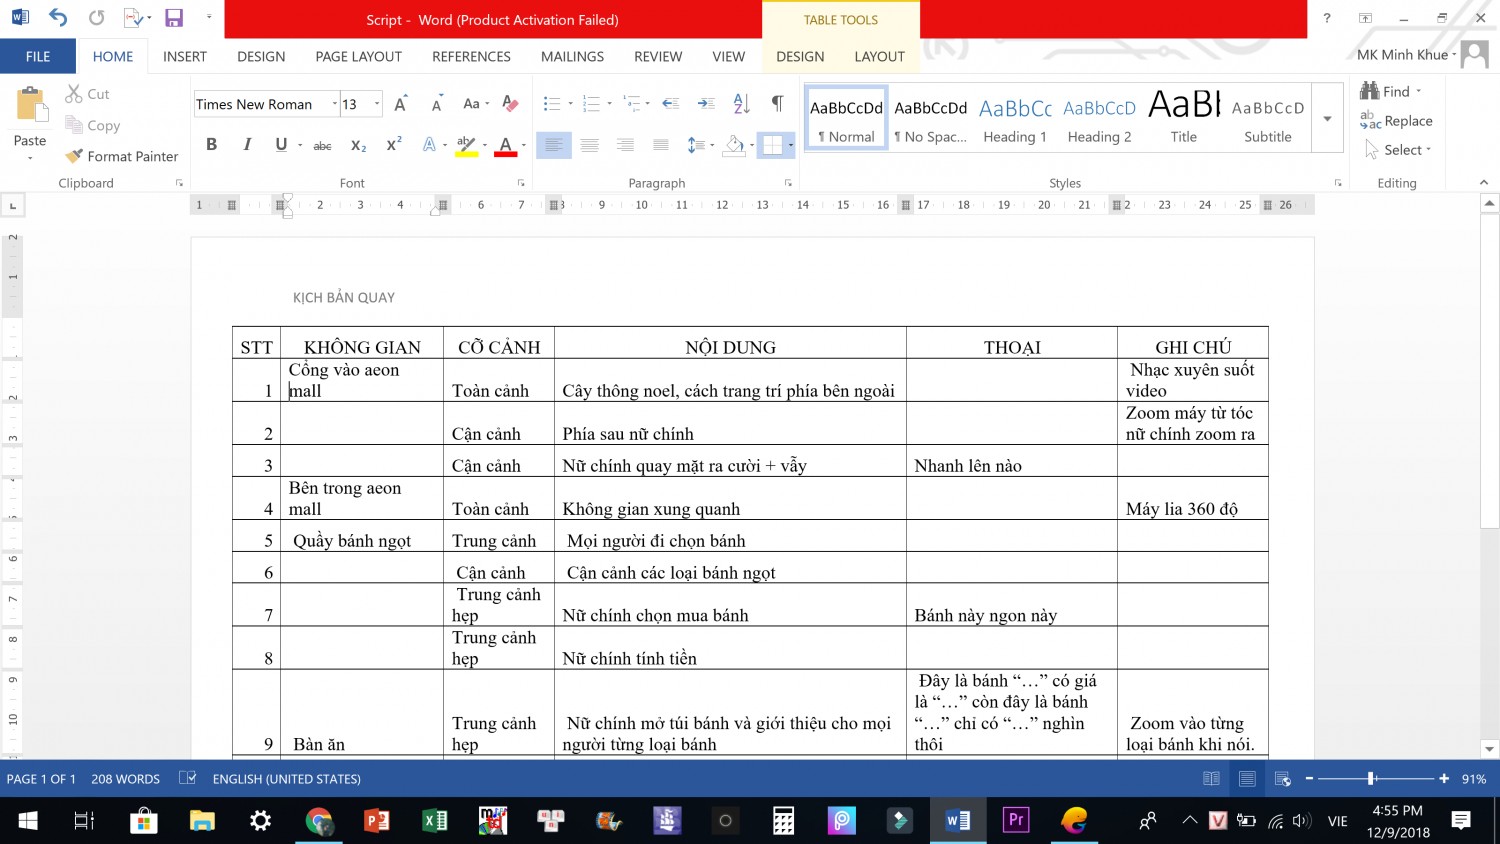This screenshot has height=844, width=1500.
Task: Open the font size dropdown
Action: click(x=377, y=104)
